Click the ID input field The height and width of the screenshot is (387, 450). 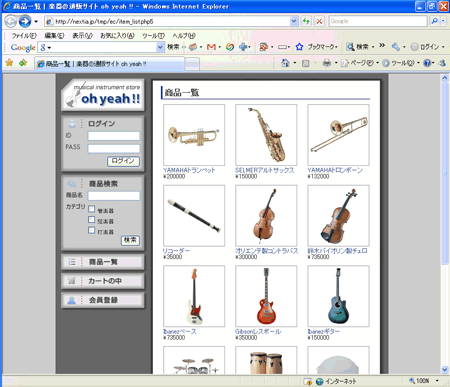[114, 136]
